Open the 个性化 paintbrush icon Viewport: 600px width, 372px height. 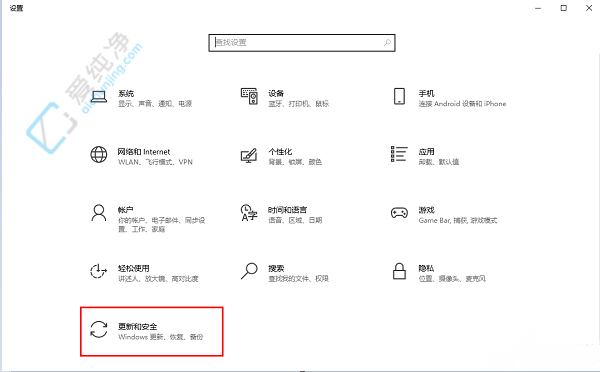click(x=249, y=155)
